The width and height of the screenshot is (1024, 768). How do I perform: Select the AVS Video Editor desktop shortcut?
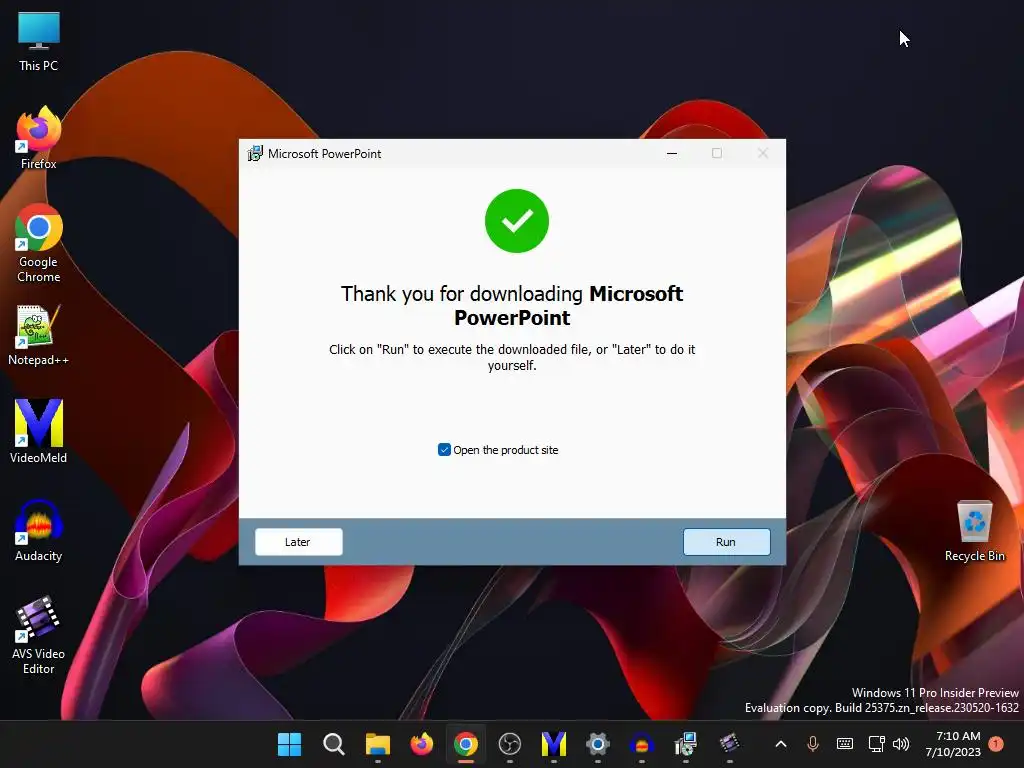pyautogui.click(x=39, y=635)
